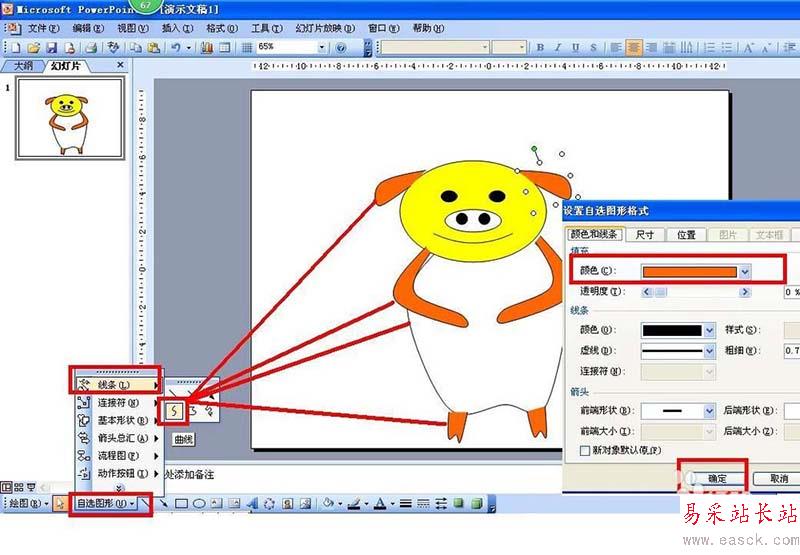Select 连接符 Connectors submenu item
Image resolution: width=800 pixels, height=555 pixels.
pyautogui.click(x=118, y=402)
